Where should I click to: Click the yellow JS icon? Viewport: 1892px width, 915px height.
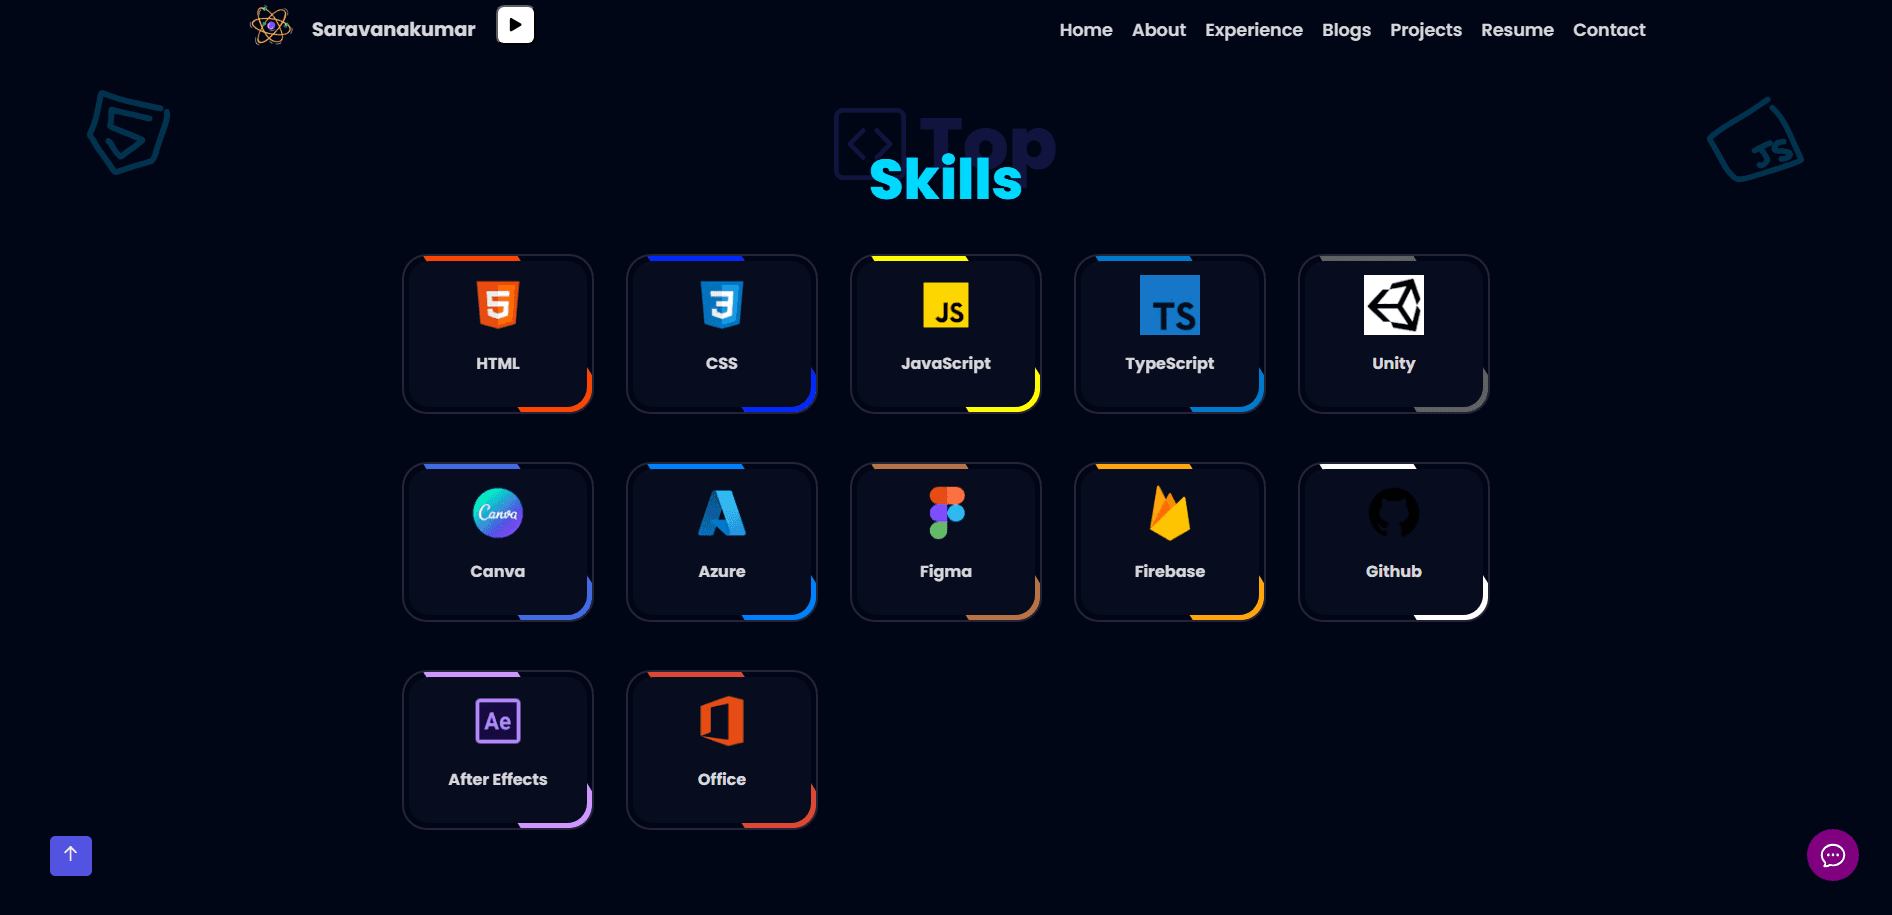click(946, 305)
